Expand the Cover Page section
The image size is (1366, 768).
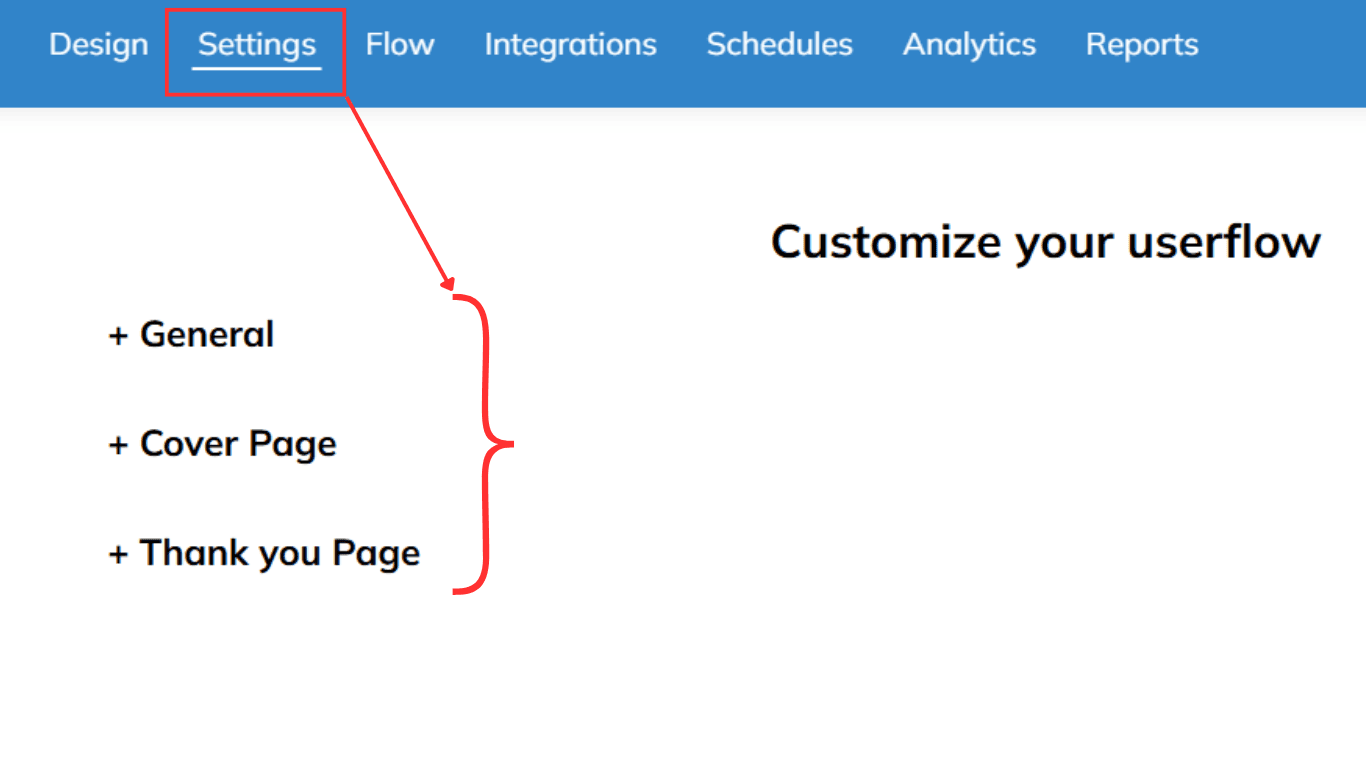coord(238,444)
